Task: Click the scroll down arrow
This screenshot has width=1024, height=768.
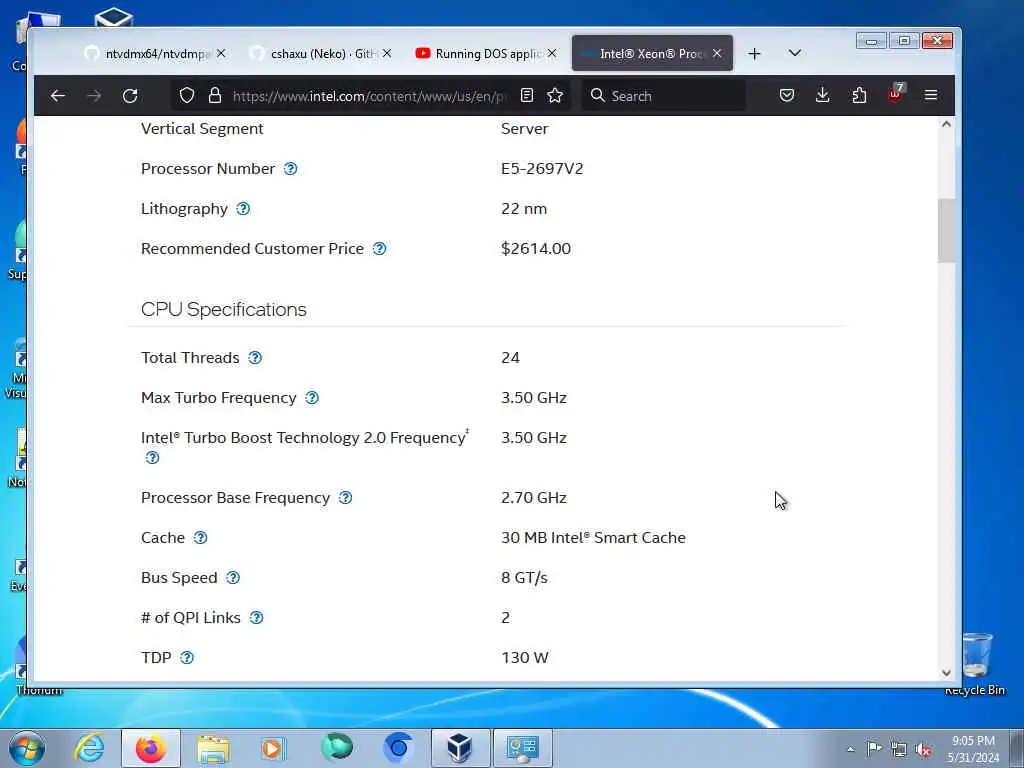Action: point(946,673)
